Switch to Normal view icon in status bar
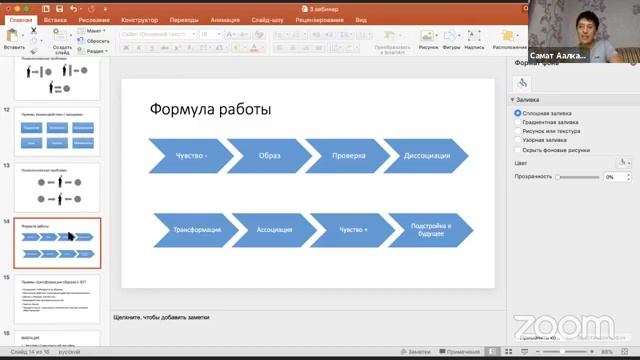 [492, 351]
